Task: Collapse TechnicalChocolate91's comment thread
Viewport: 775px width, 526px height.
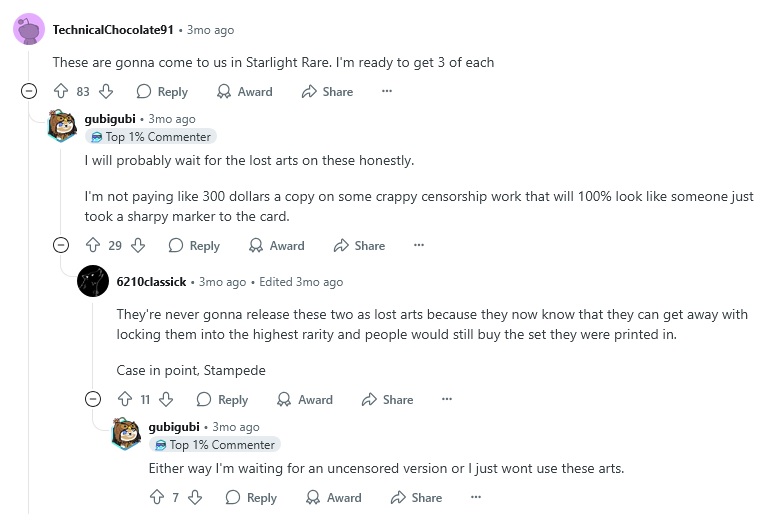Action: pos(29,91)
